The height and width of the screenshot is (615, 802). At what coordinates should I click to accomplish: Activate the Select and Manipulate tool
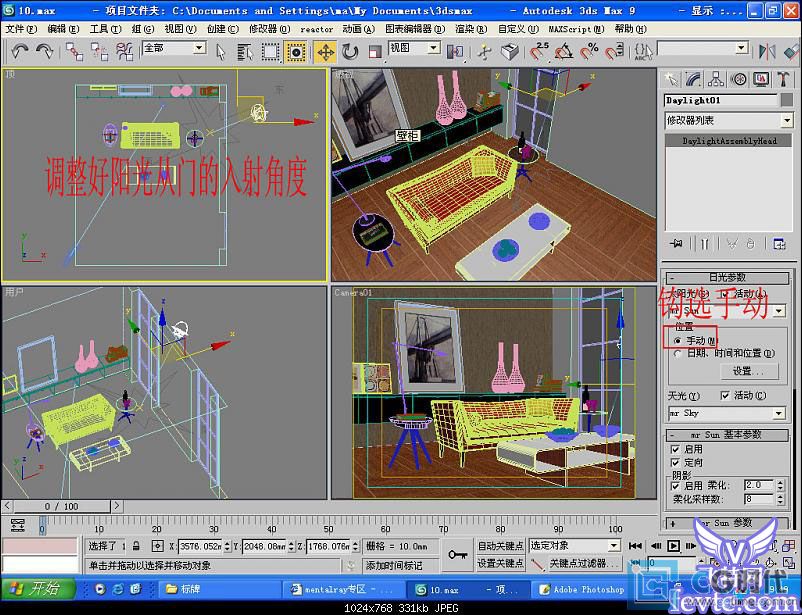484,52
